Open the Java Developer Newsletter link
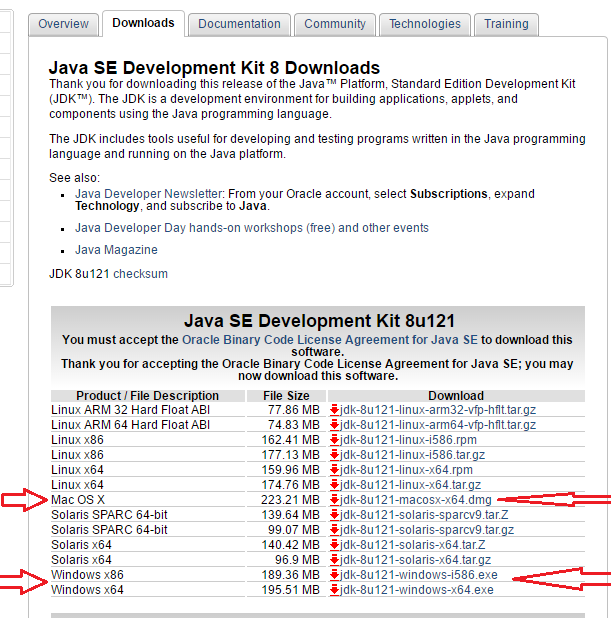The height and width of the screenshot is (618, 611). tap(149, 194)
